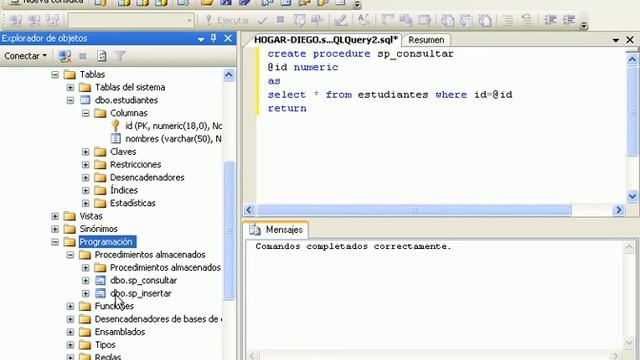Close the active query document tab
Viewport: 640px width, 360px height.
pyautogui.click(x=630, y=40)
